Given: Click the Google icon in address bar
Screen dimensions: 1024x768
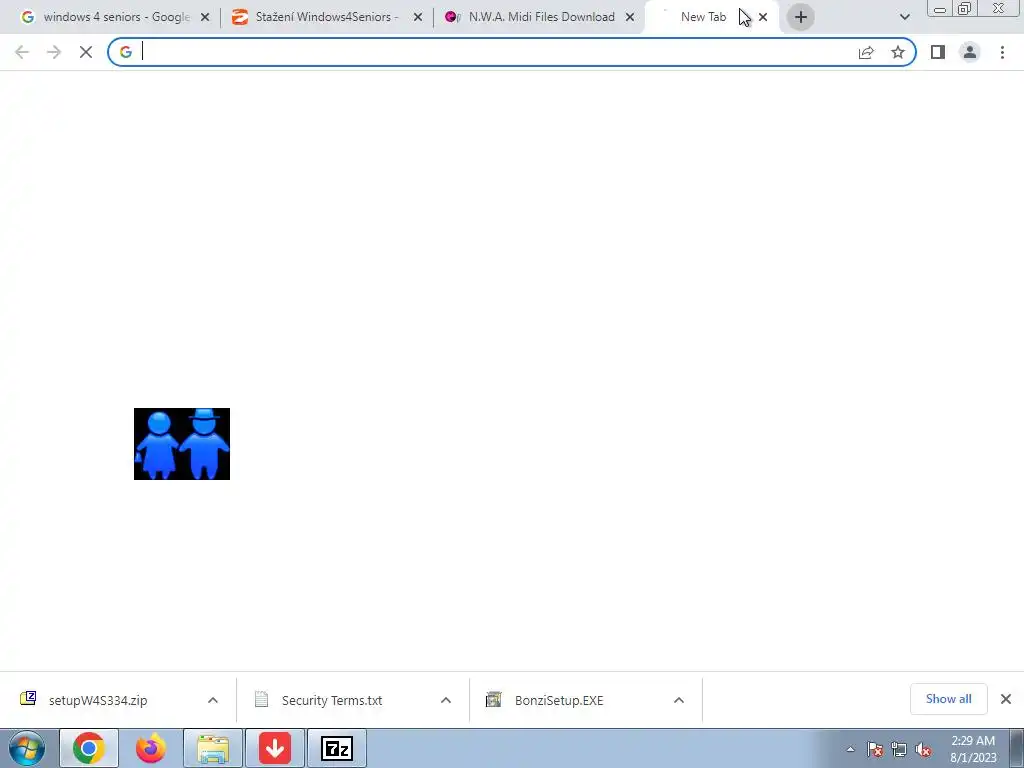Looking at the screenshot, I should (x=126, y=52).
